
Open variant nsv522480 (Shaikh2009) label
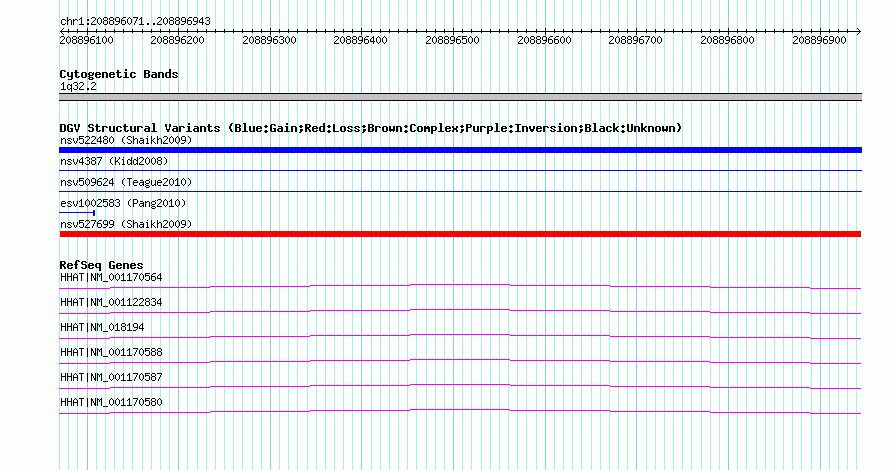[x=126, y=140]
